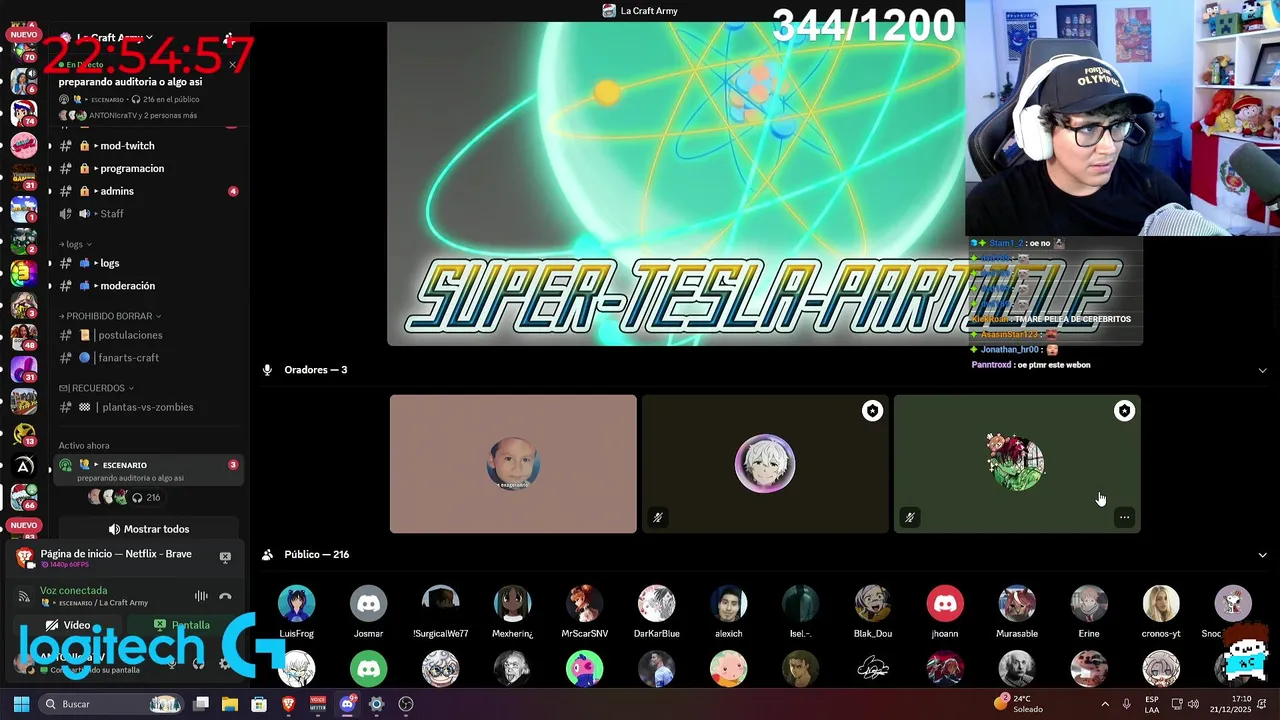Image resolution: width=1280 pixels, height=720 pixels.
Task: Click Mostrar todos button
Action: (148, 529)
